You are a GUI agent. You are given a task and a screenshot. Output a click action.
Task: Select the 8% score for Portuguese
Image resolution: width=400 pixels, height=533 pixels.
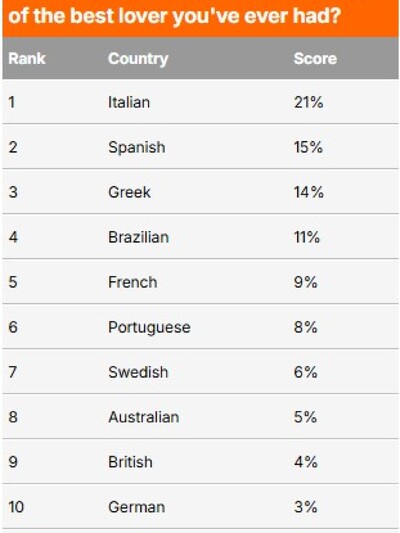click(305, 327)
